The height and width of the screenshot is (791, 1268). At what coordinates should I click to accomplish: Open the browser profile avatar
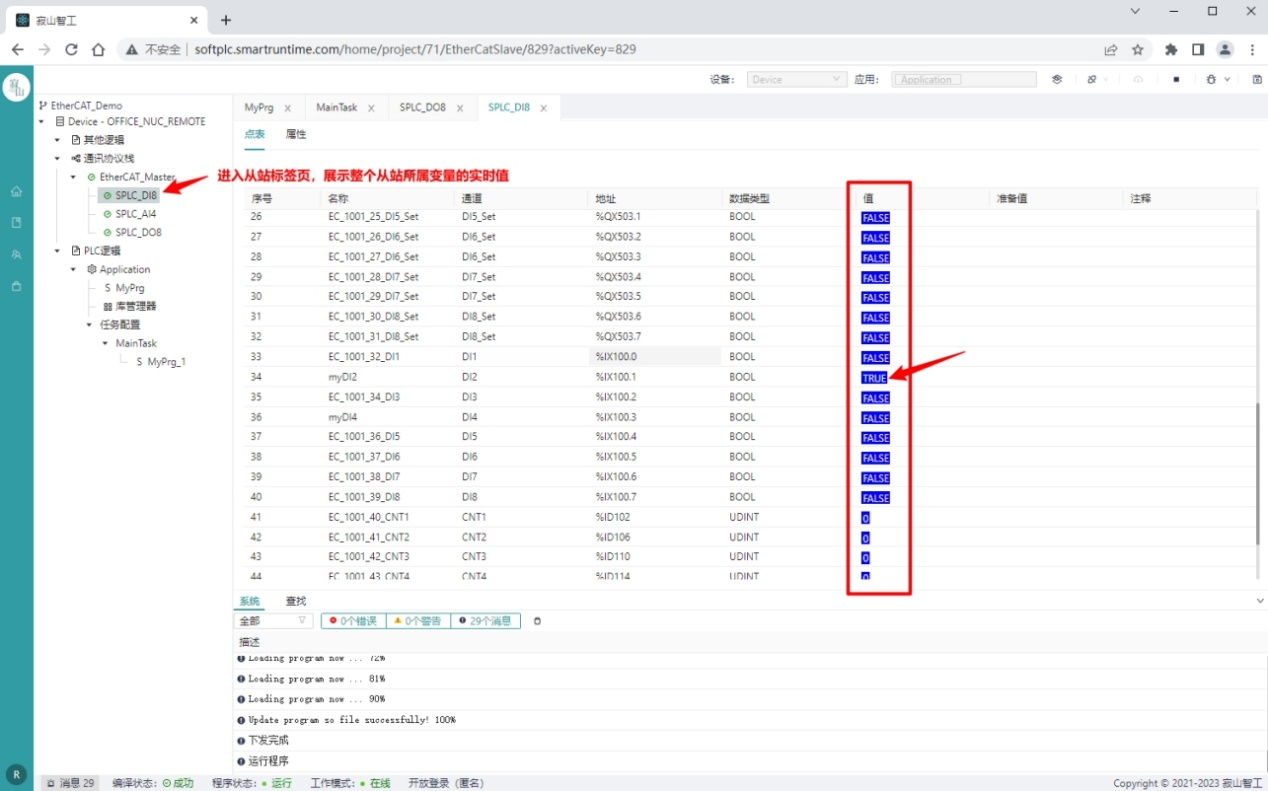pos(1225,49)
